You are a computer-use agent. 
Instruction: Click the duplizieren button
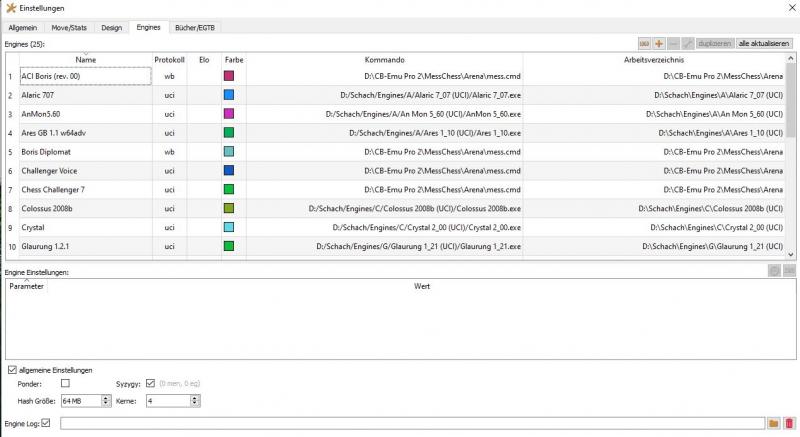pyautogui.click(x=715, y=44)
